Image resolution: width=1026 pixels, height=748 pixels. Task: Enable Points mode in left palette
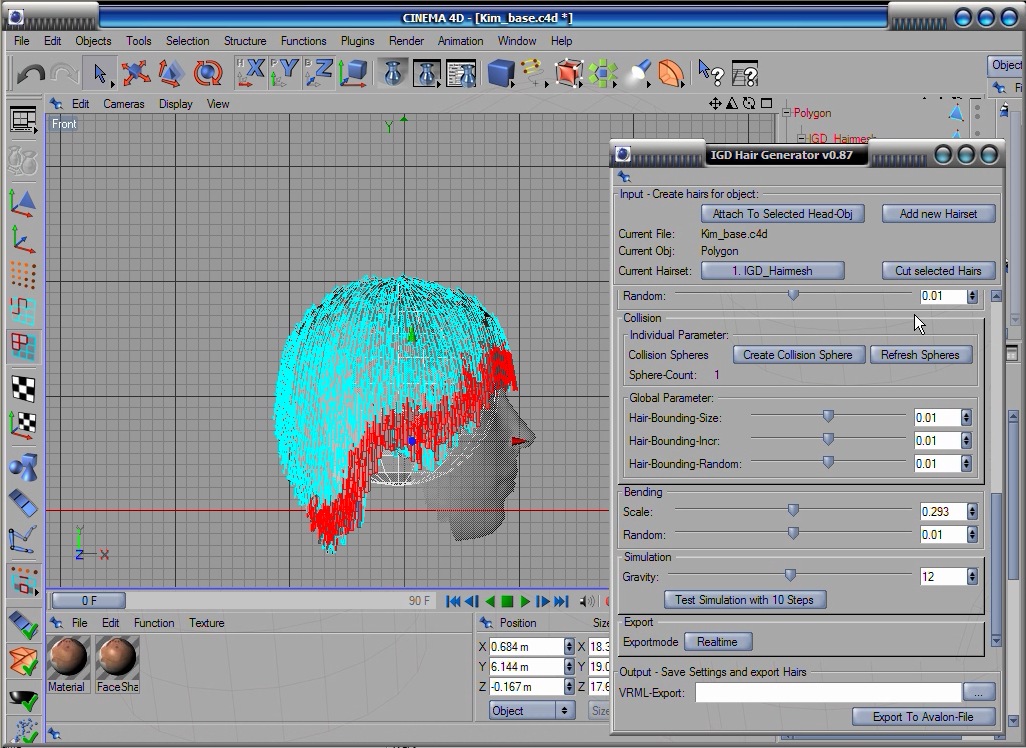point(23,276)
